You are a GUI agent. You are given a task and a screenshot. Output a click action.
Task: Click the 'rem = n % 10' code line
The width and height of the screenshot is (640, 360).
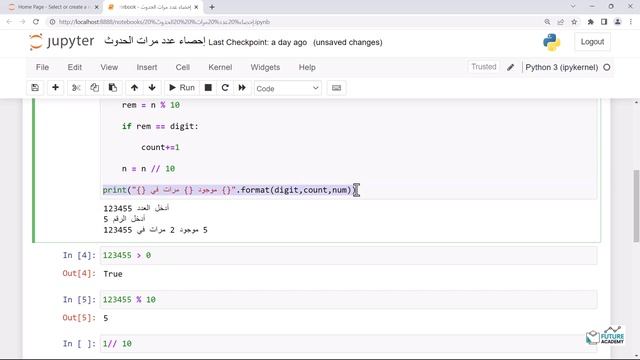click(x=151, y=105)
